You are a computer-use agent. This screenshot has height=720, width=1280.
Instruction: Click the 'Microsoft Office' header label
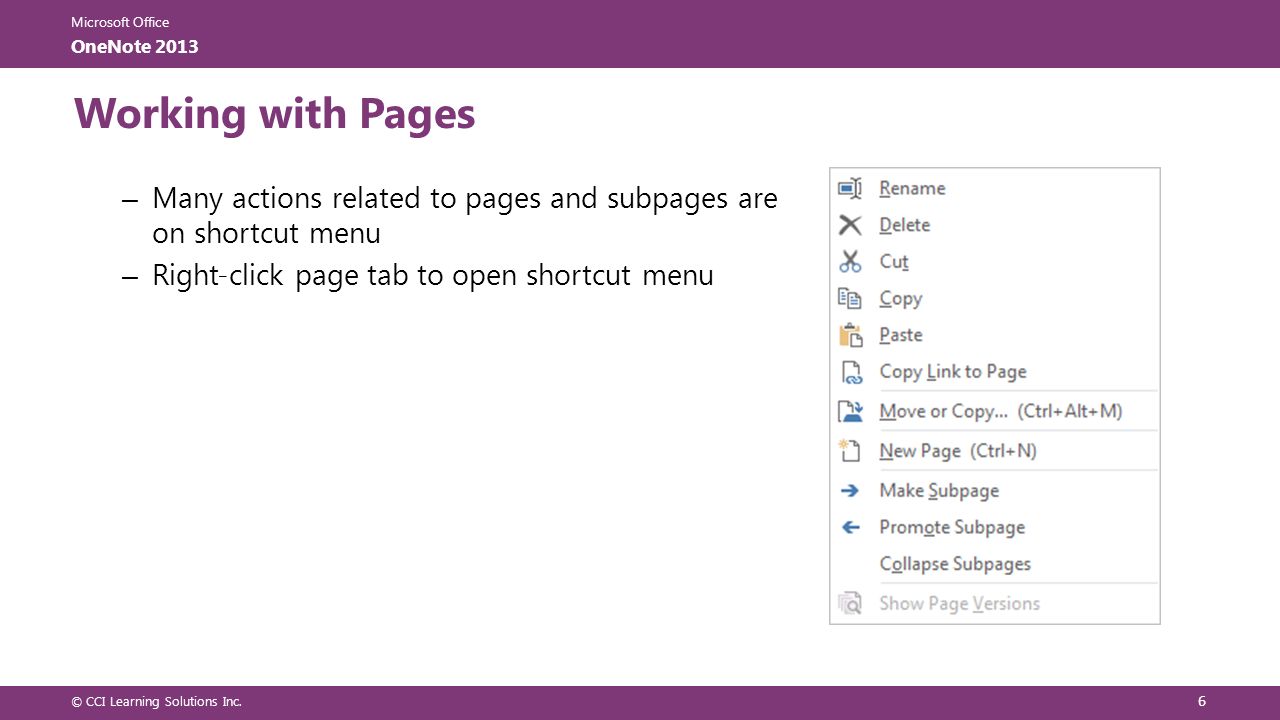(x=120, y=22)
